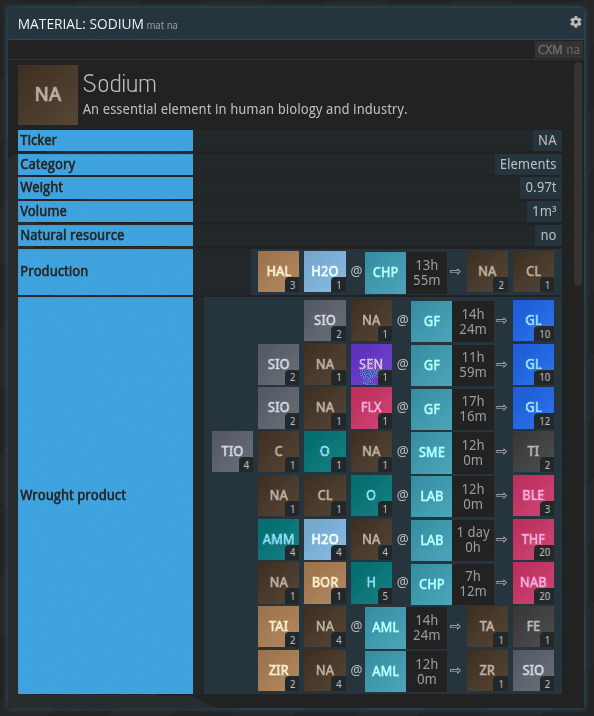The image size is (594, 716).
Task: Click CL input in the BLE recipe
Action: (x=325, y=495)
